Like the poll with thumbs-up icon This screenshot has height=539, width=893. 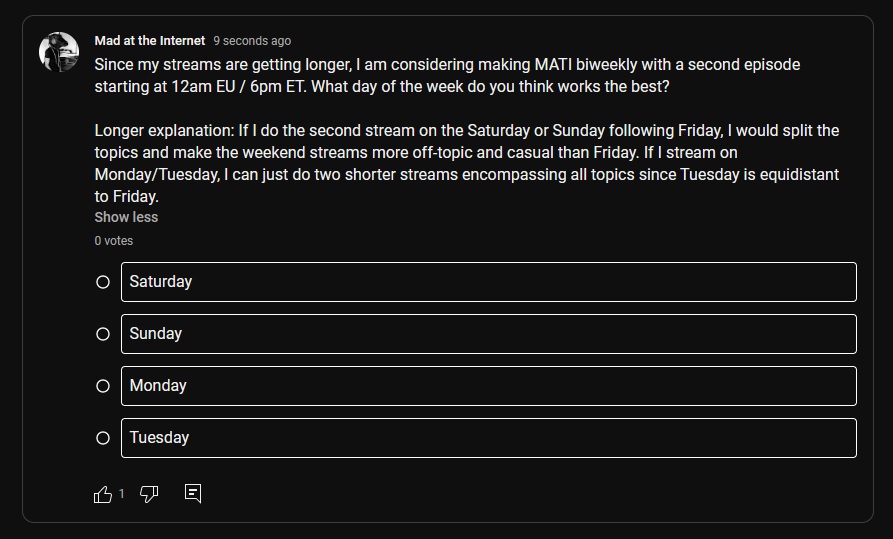pos(103,494)
